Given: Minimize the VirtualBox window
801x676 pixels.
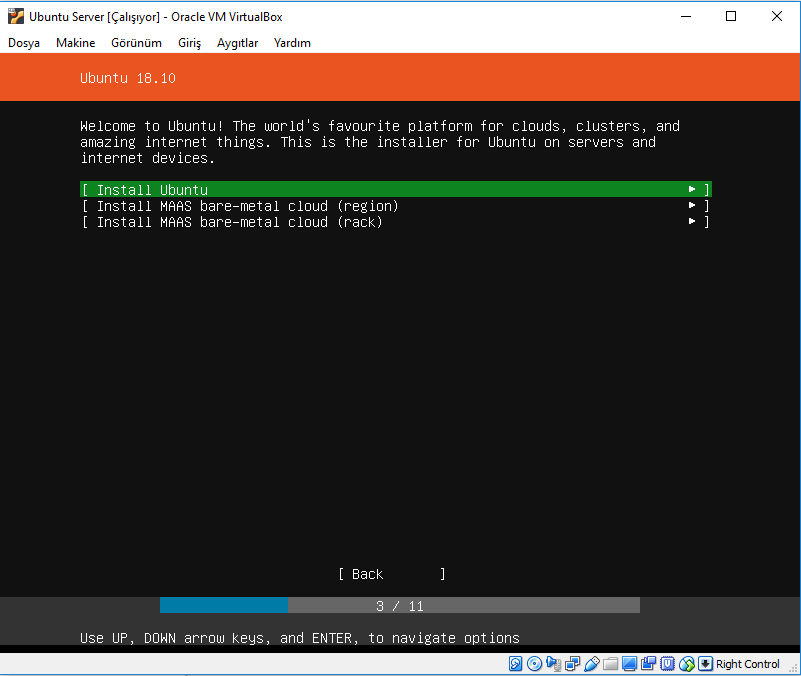Looking at the screenshot, I should tap(686, 16).
